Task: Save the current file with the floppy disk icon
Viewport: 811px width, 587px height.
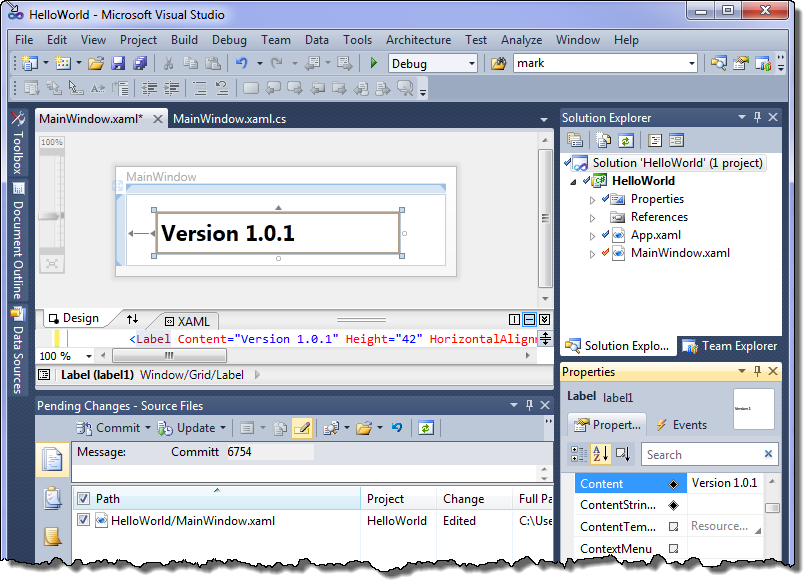Action: click(118, 63)
